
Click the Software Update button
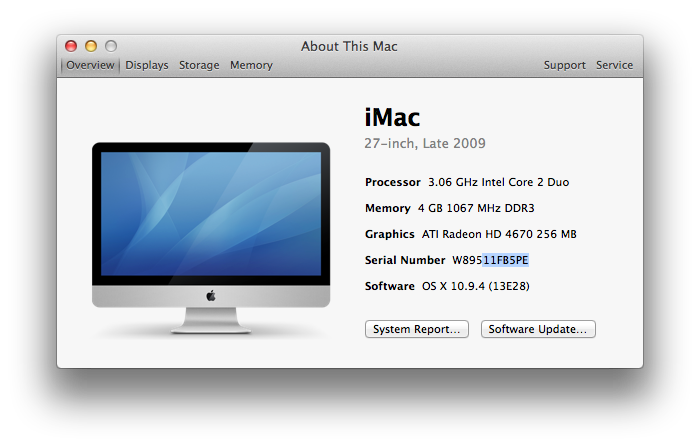point(538,329)
